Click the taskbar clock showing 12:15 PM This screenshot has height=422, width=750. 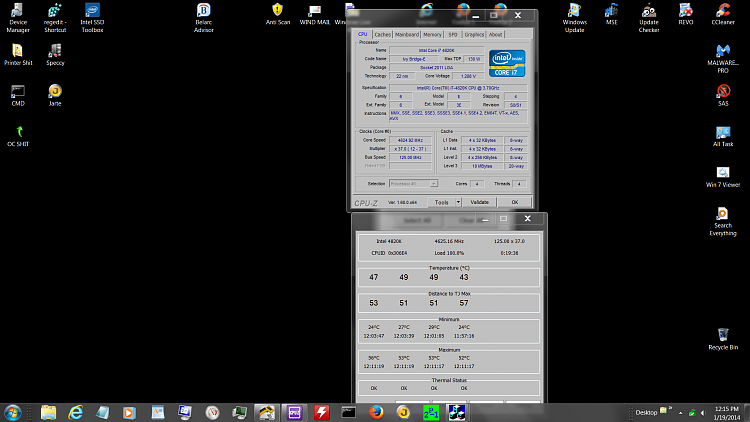727,413
